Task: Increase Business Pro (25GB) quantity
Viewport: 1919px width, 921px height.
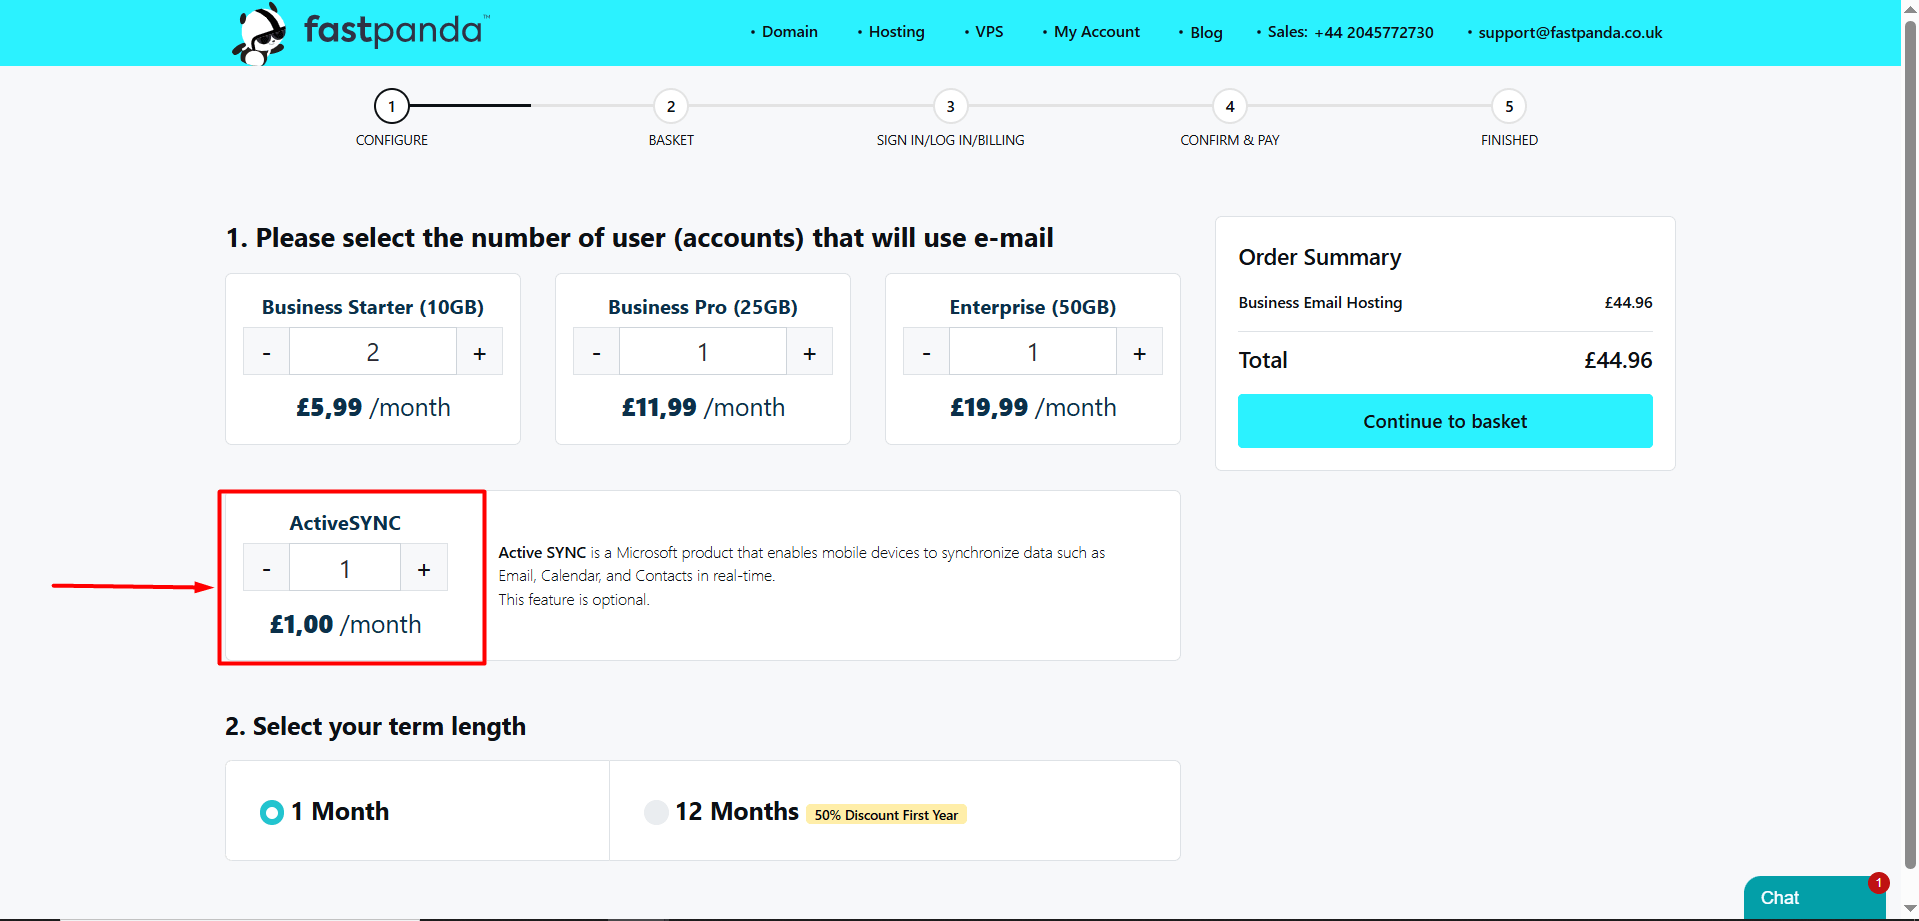Action: coord(810,352)
